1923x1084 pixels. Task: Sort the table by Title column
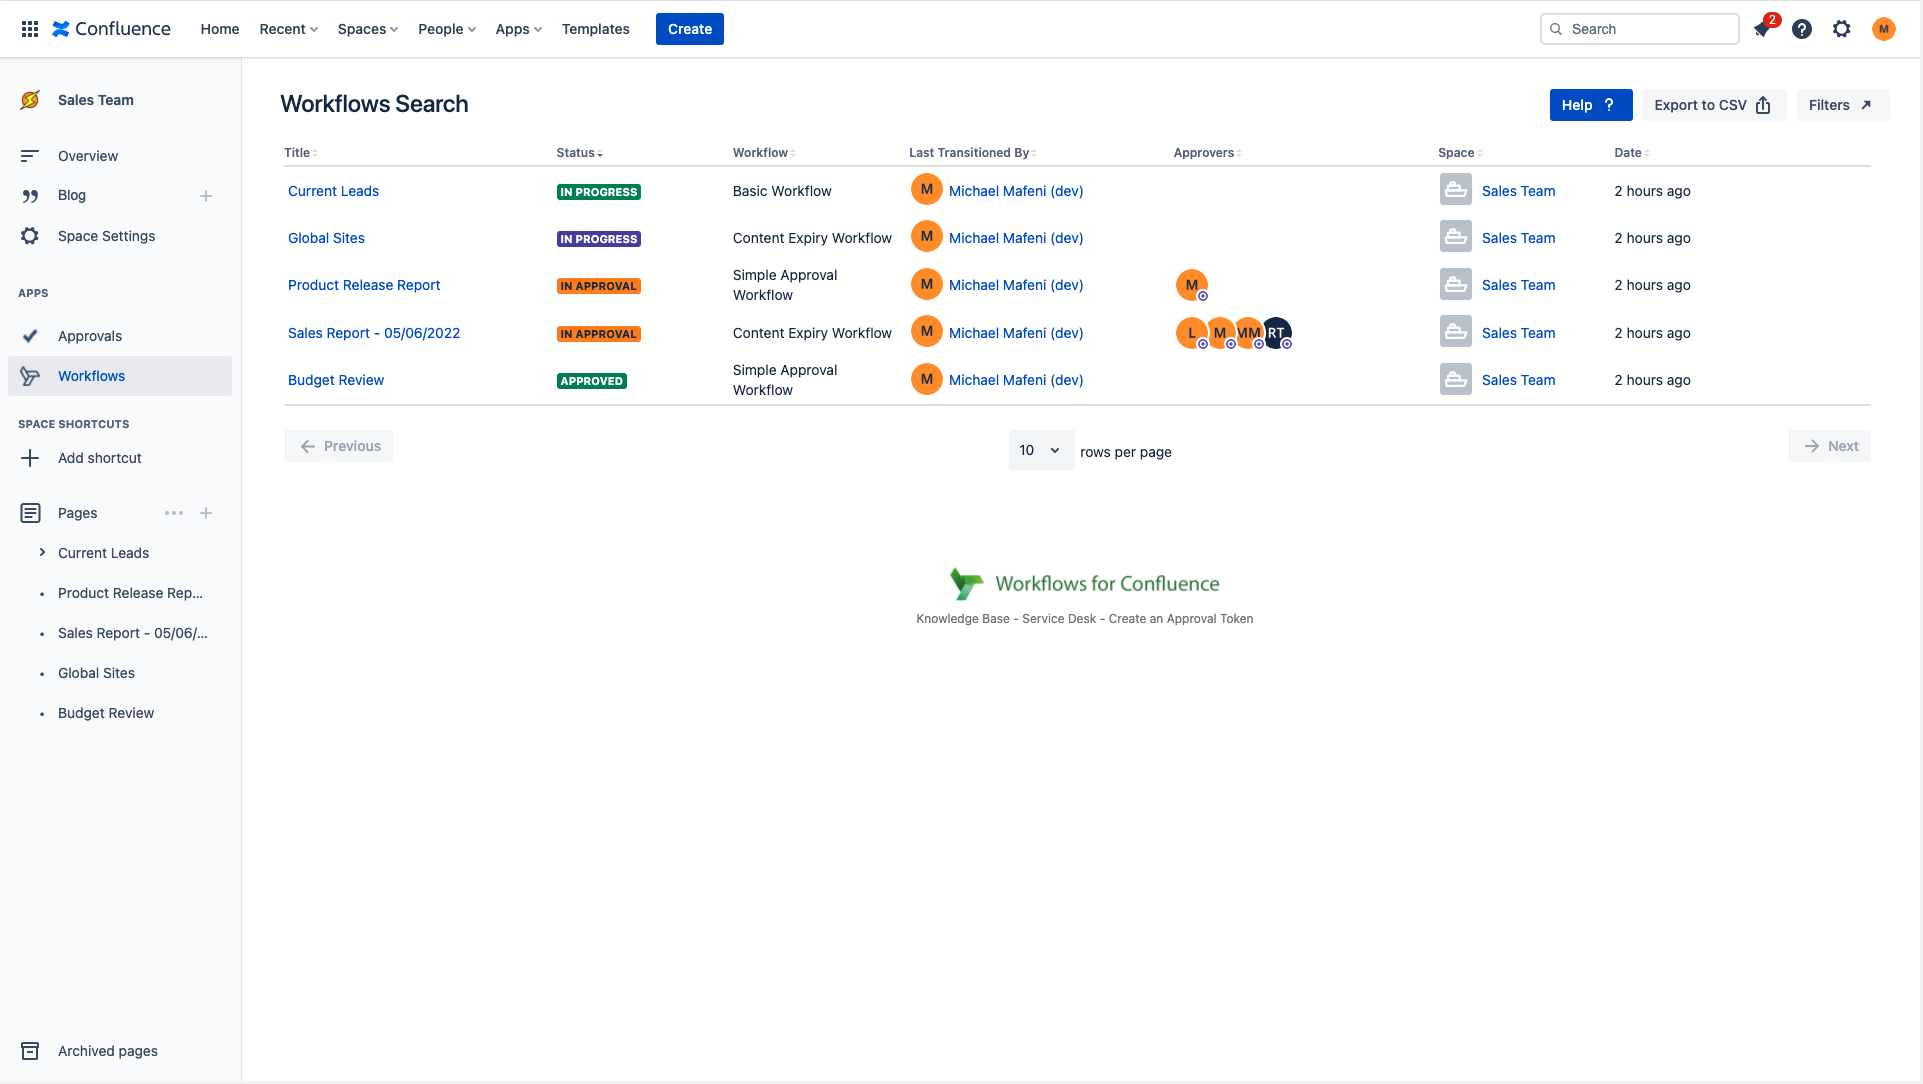pos(298,152)
